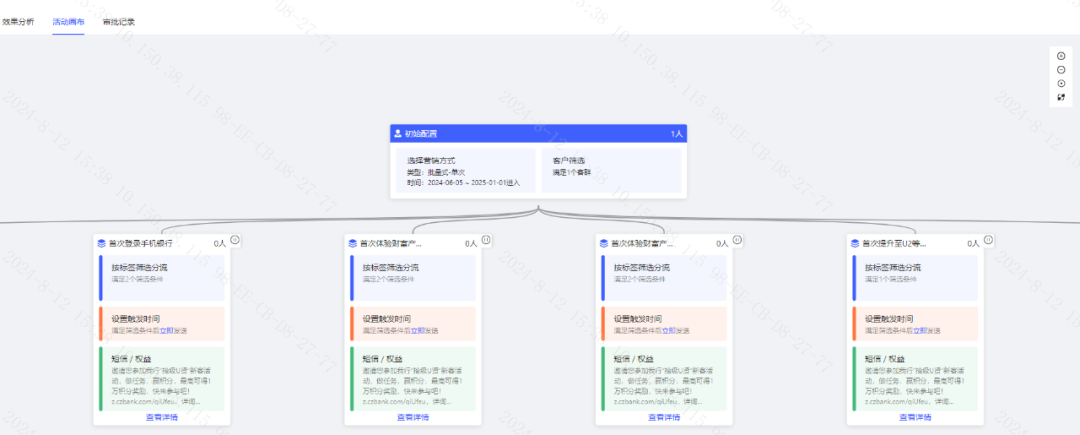Image resolution: width=1080 pixels, height=435 pixels.
Task: Zoom out the canvas with minus icon
Action: click(1061, 70)
